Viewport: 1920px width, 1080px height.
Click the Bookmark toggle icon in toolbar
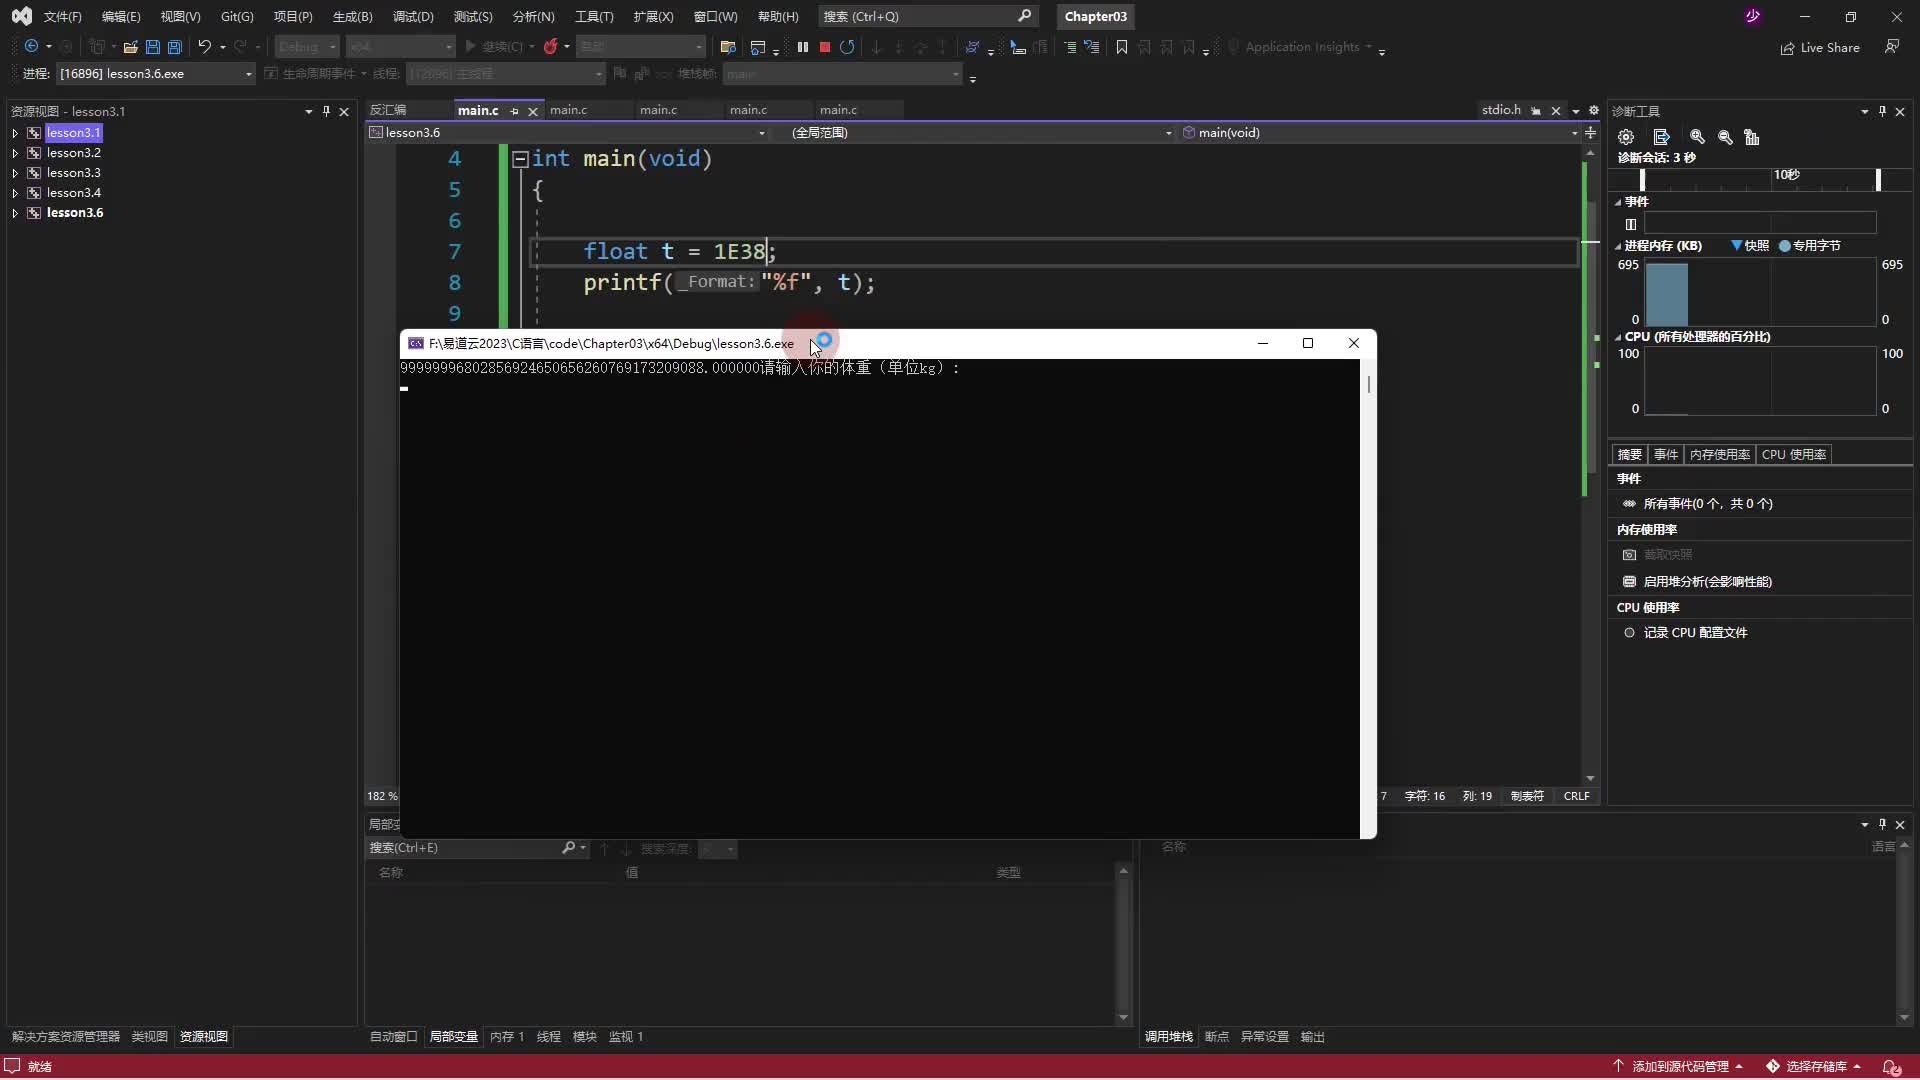pos(1122,47)
